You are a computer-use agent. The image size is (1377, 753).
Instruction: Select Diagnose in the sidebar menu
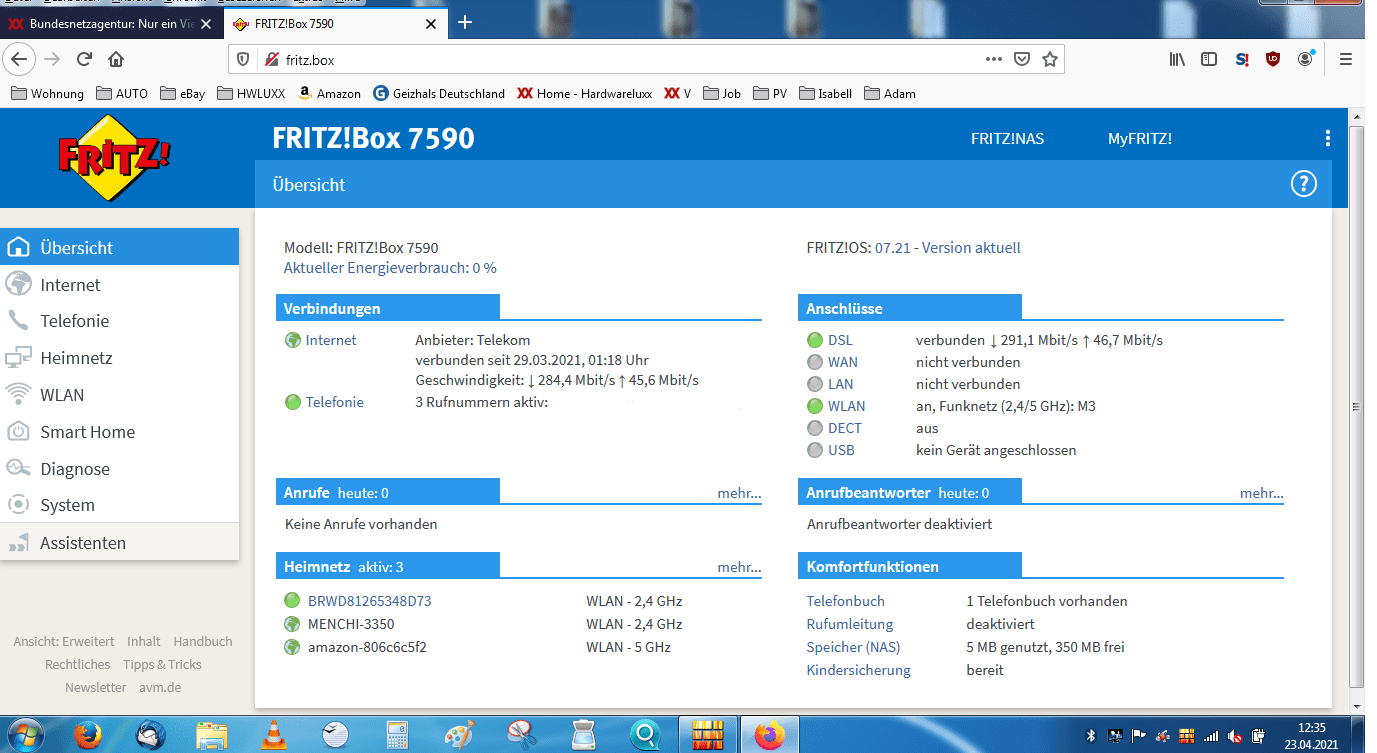(x=75, y=469)
